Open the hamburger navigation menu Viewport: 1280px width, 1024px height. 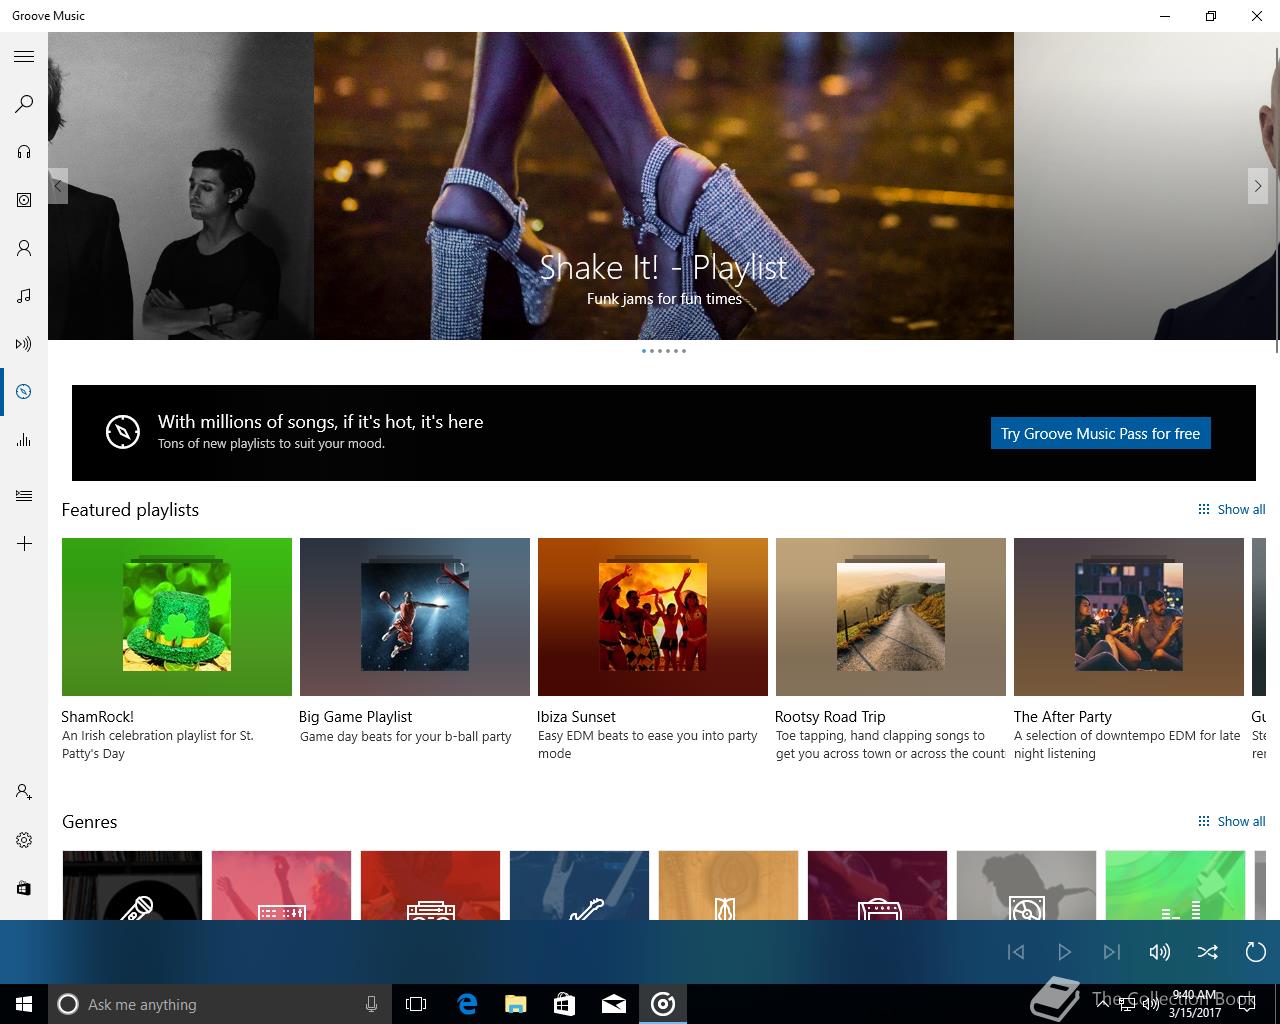click(x=24, y=56)
